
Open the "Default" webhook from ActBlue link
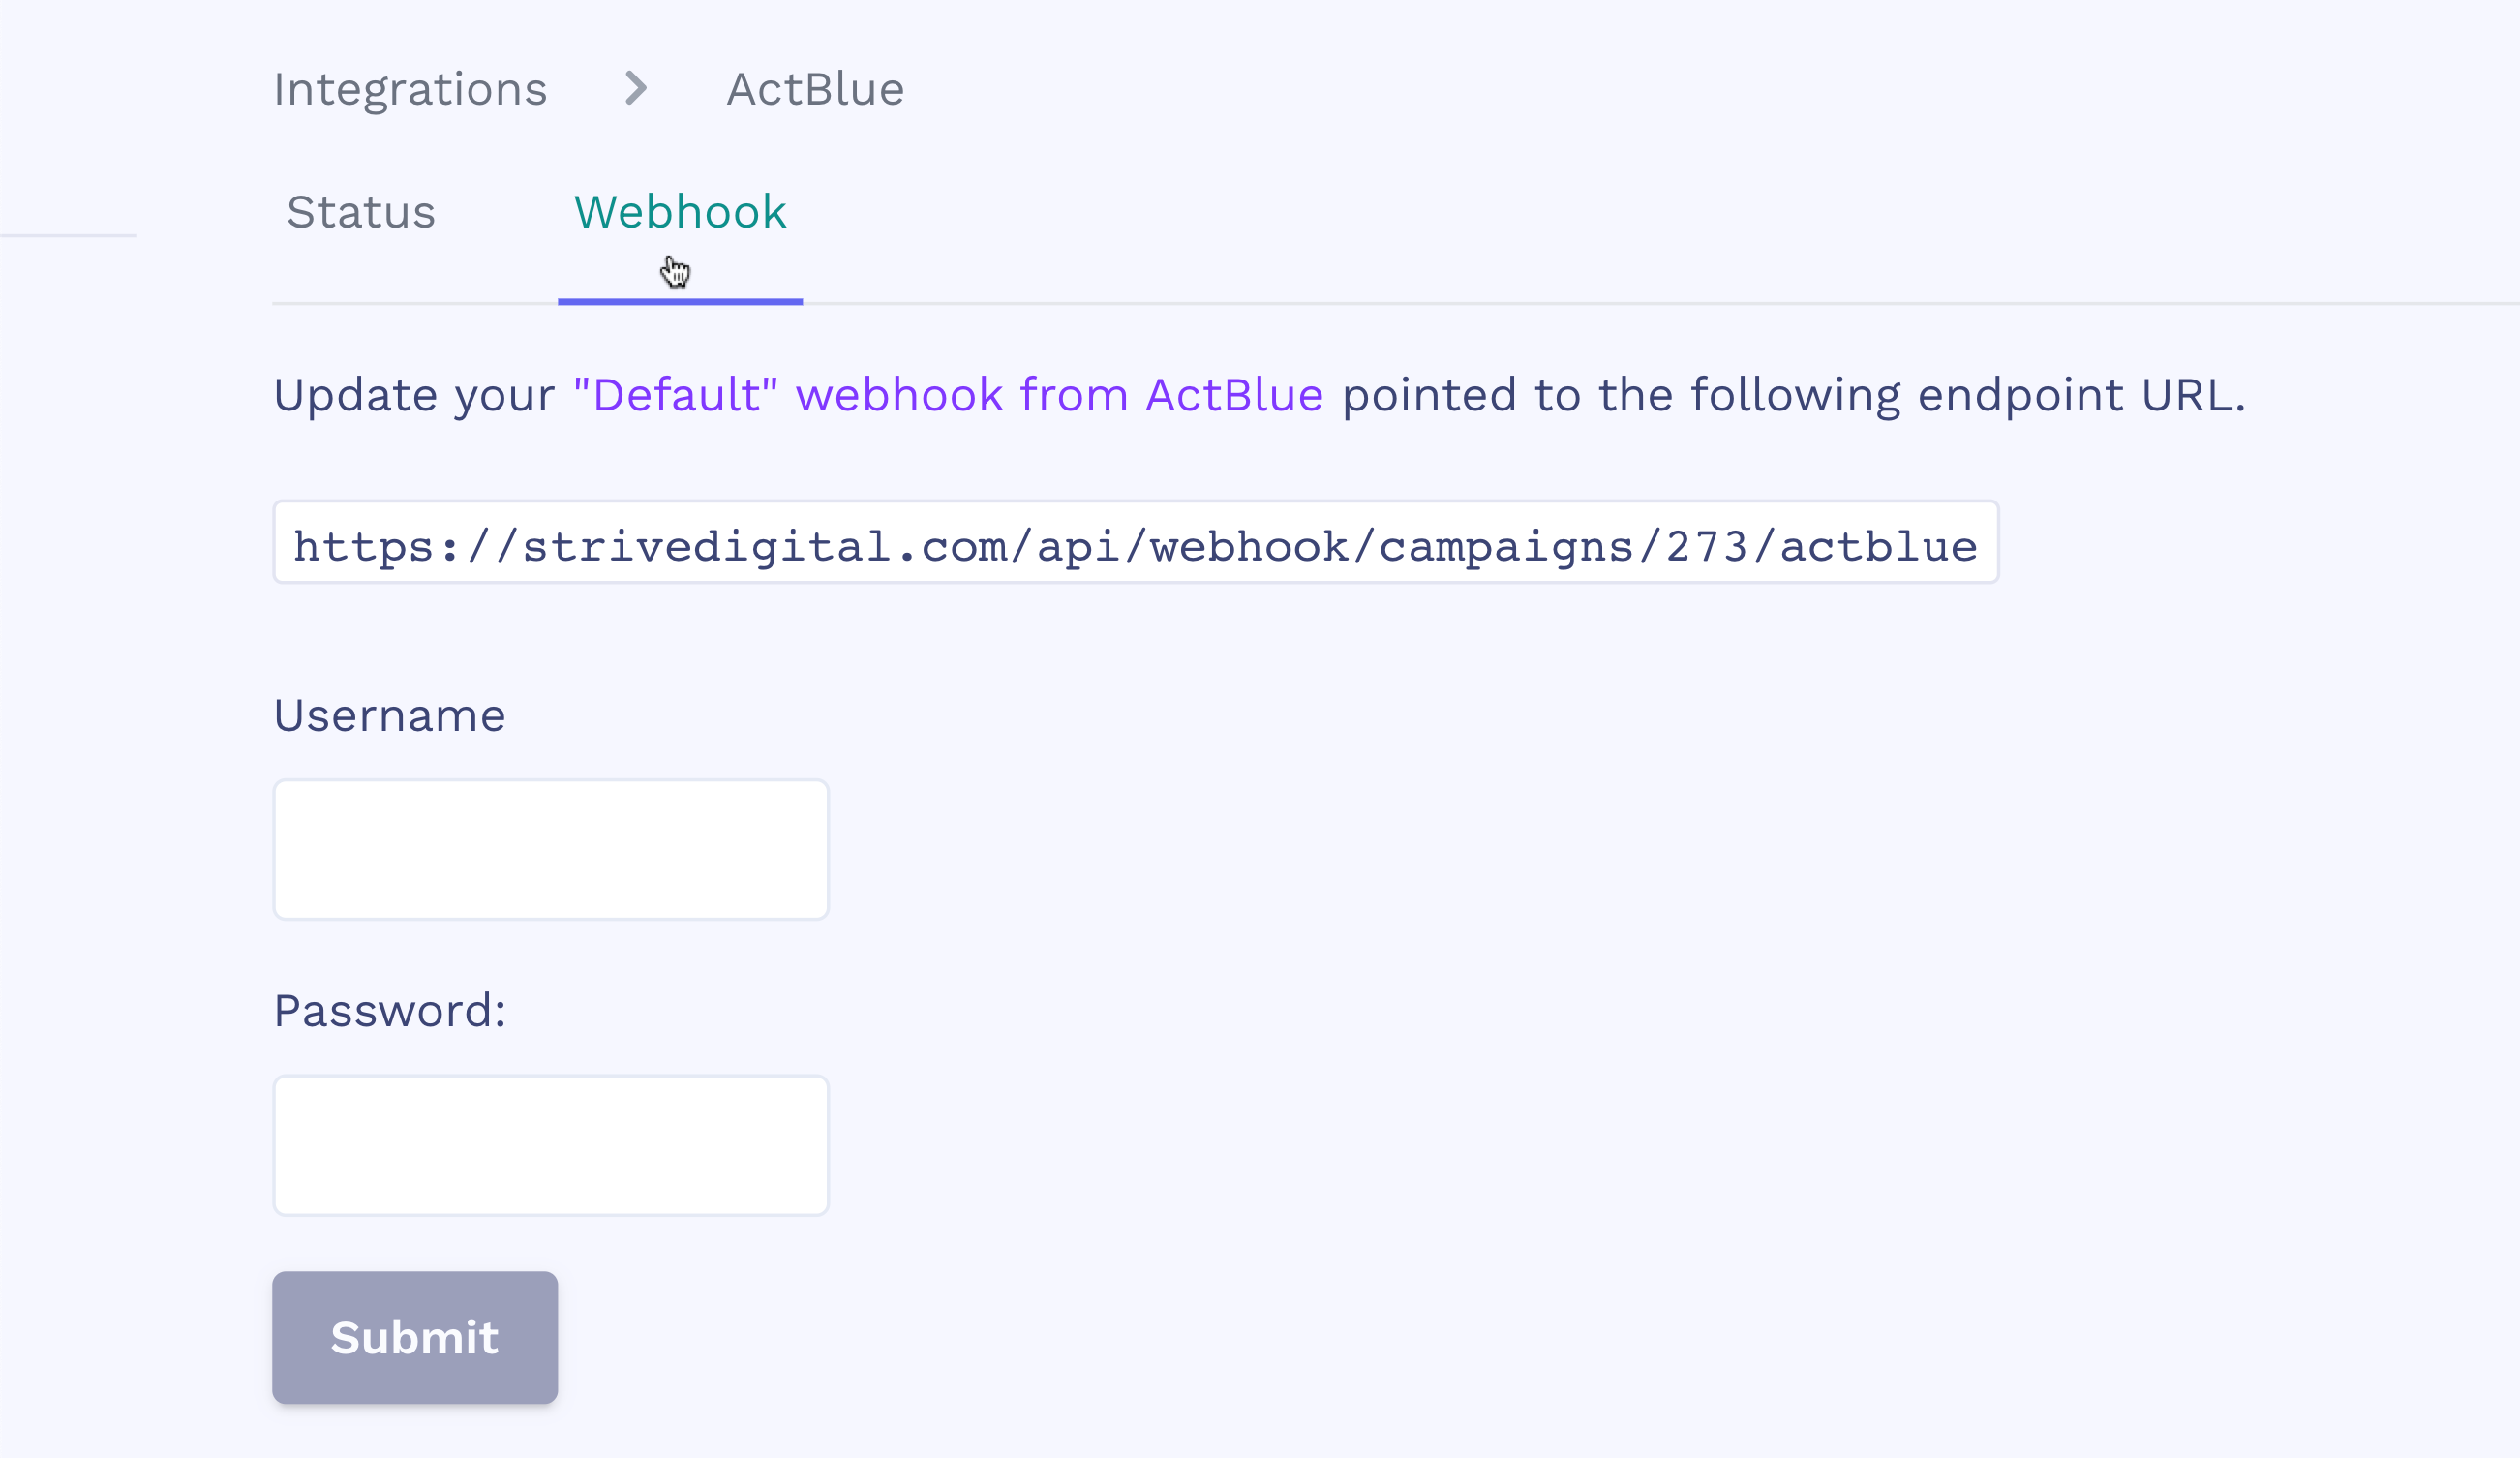[x=948, y=395]
